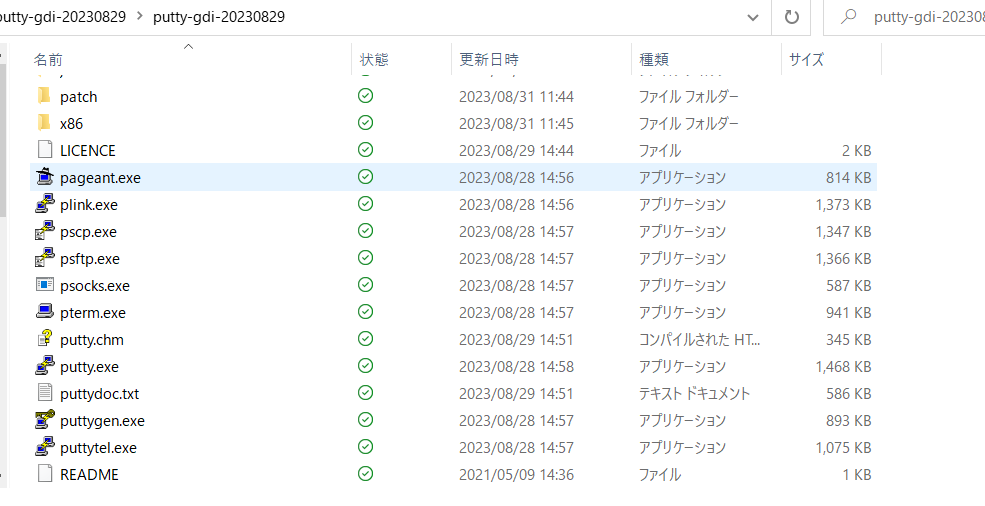Sort by 種類 column header
Screen dimensions: 985x506
[x=654, y=60]
